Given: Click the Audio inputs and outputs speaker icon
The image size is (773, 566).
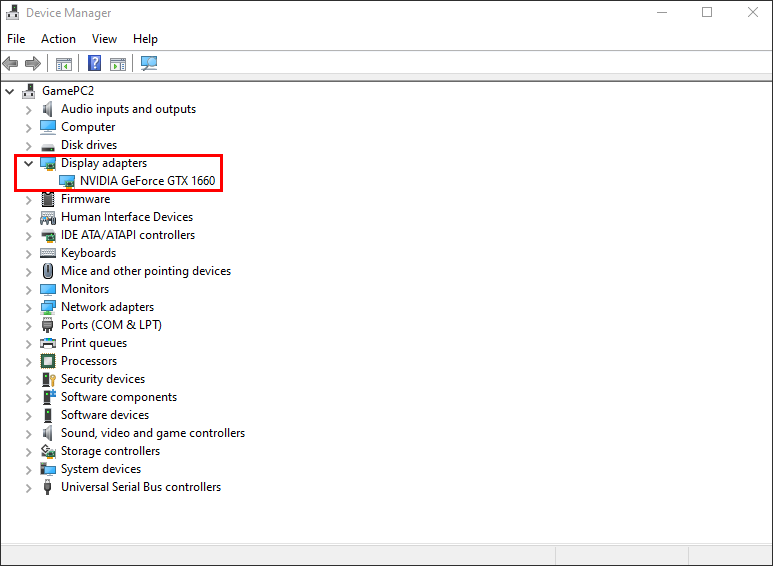Looking at the screenshot, I should tap(47, 109).
